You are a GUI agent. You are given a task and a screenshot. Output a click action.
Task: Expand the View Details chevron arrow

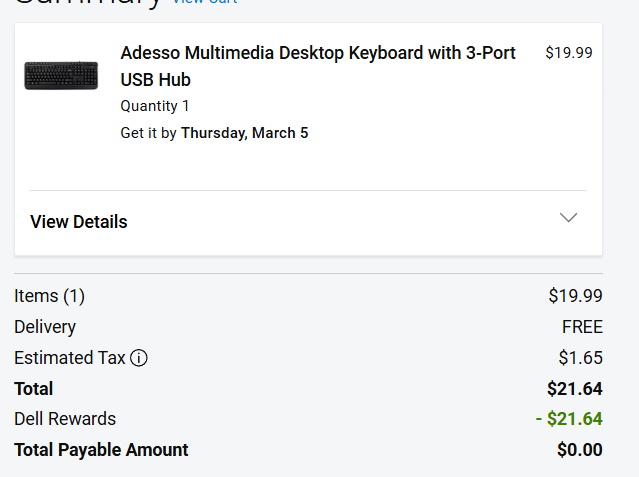568,218
